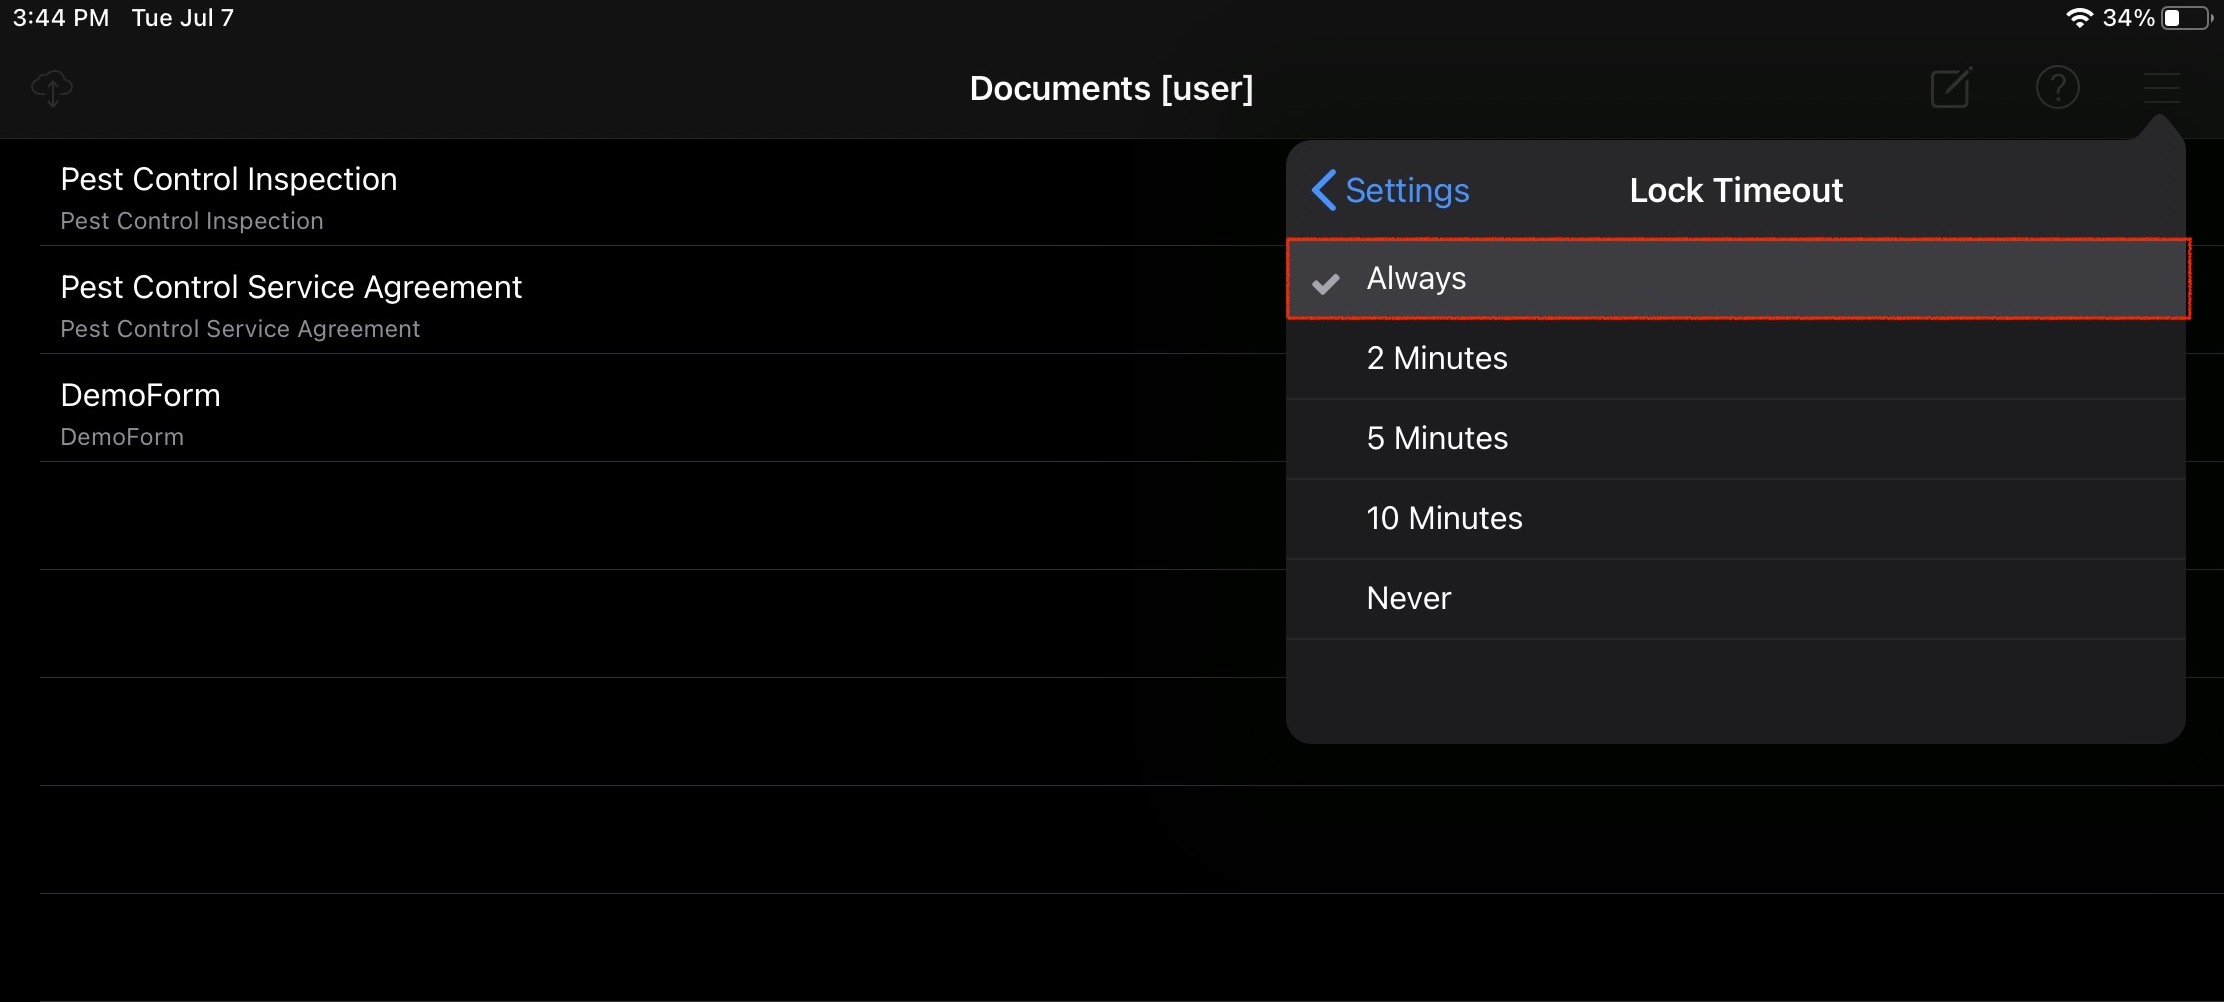Set lock timeout to 5 Minutes

[x=1736, y=439]
